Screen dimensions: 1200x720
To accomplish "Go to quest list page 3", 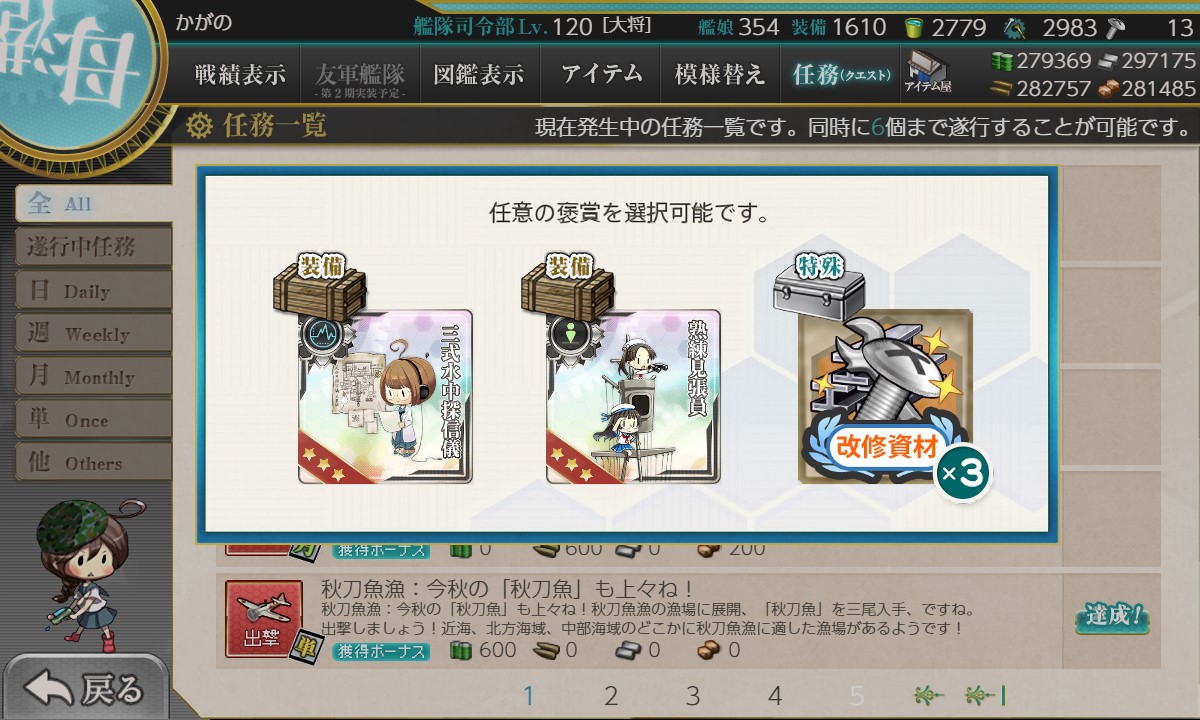I will pyautogui.click(x=692, y=696).
